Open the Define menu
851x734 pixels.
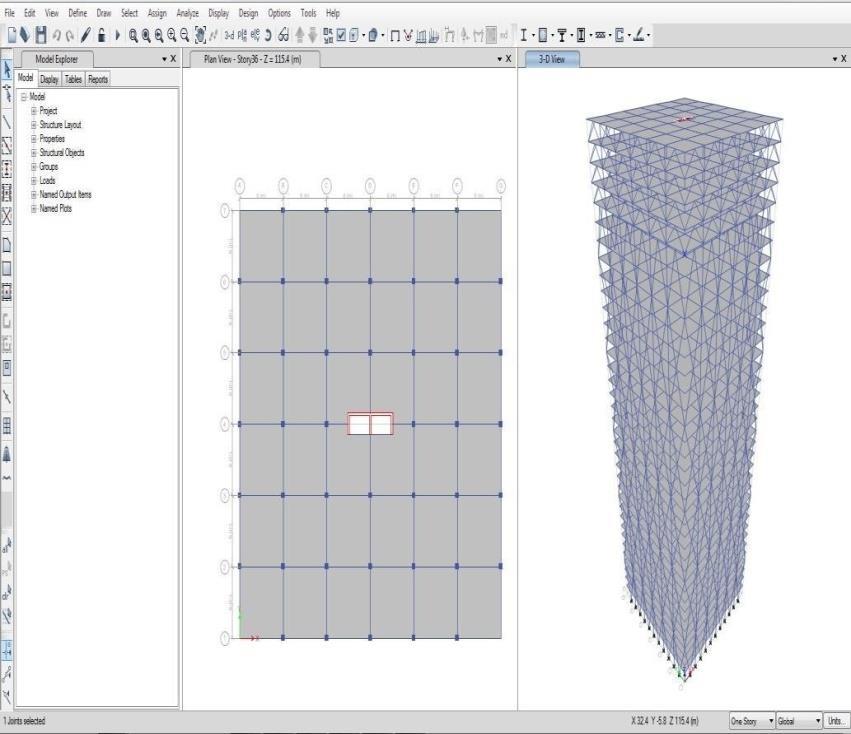[78, 12]
